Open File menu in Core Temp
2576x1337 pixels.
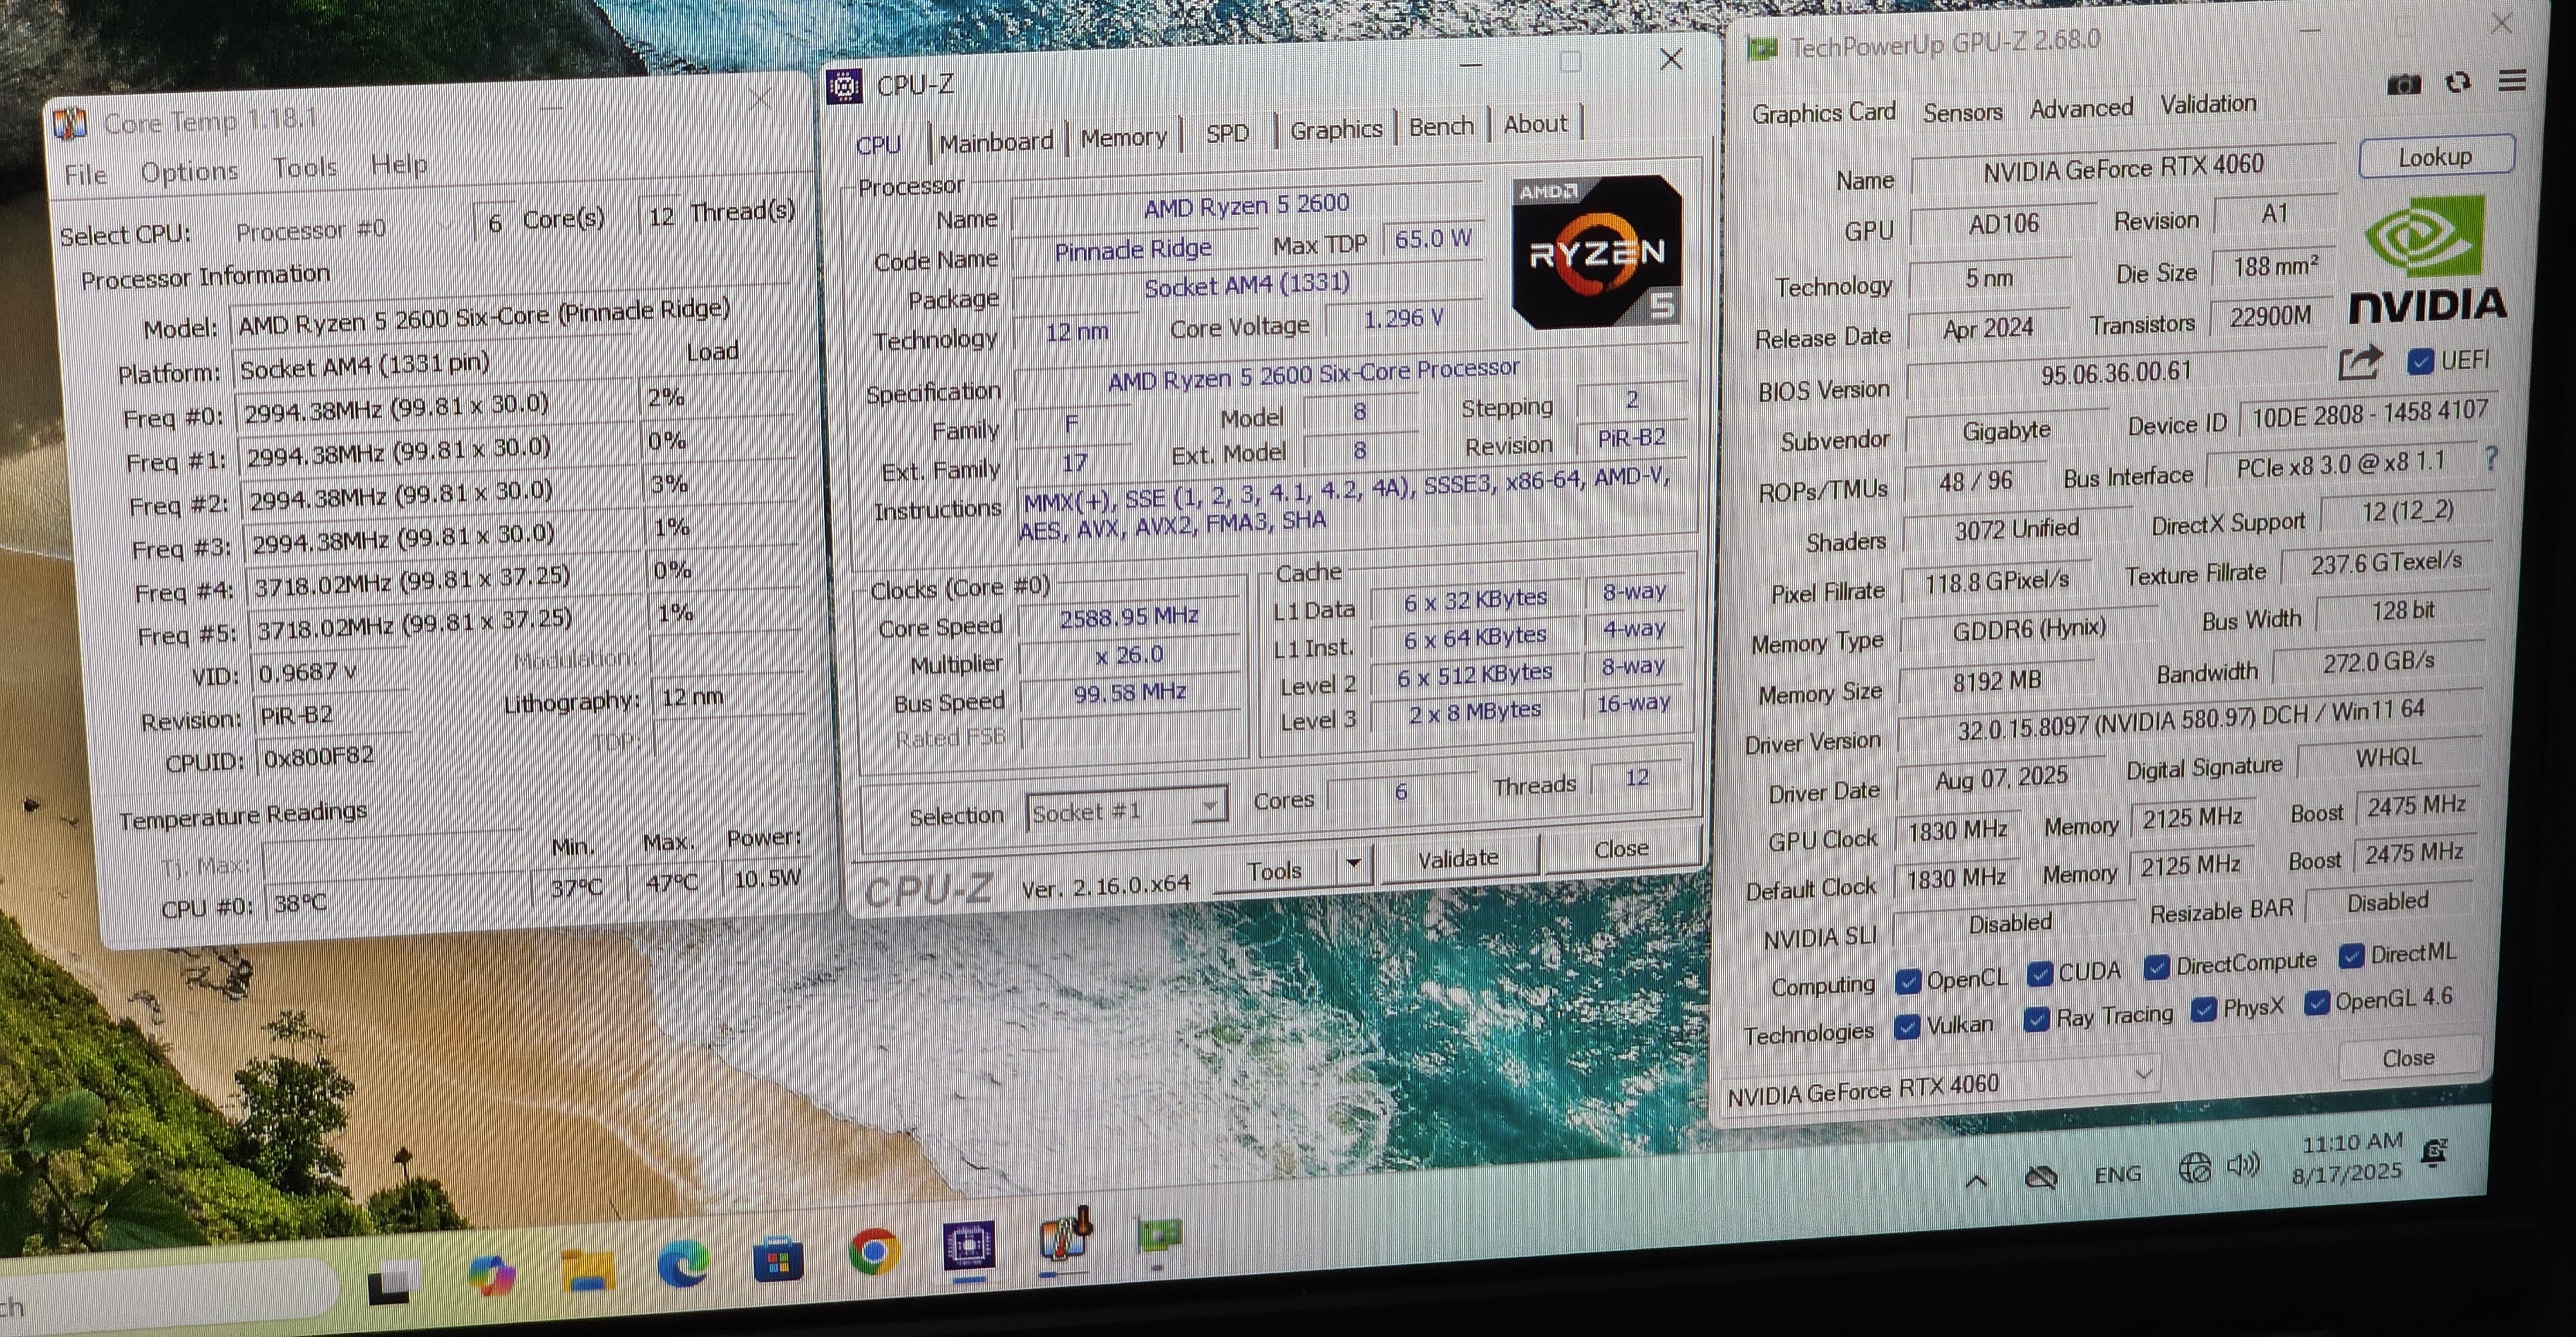[85, 175]
